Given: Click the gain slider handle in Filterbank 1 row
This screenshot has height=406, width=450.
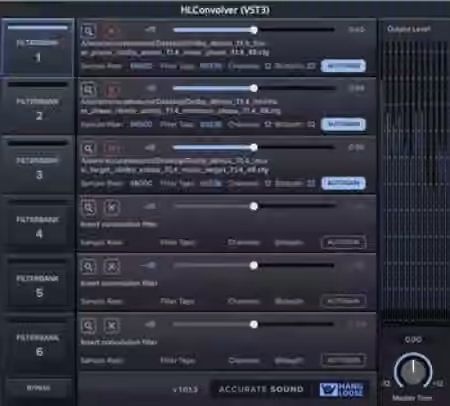Looking at the screenshot, I should coord(254,30).
